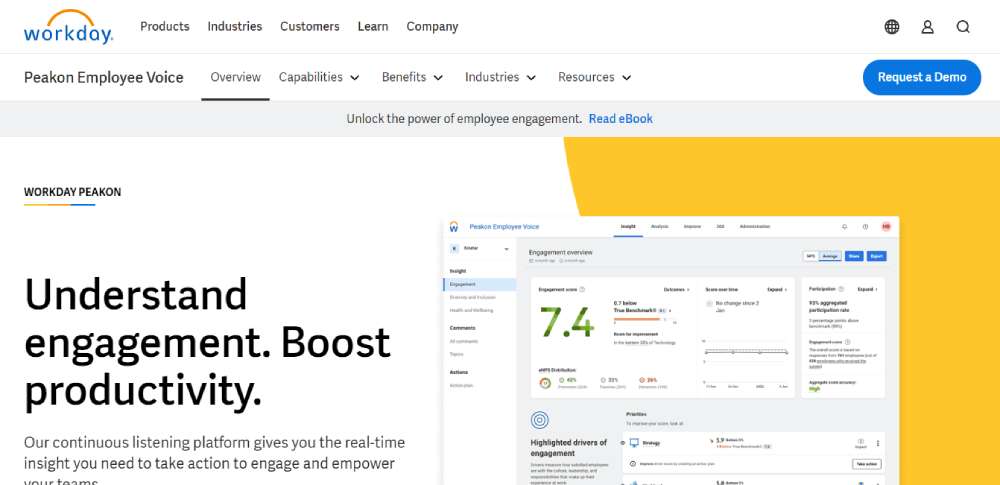The image size is (1000, 485).
Task: Expand the Benefits dropdown
Action: point(413,77)
